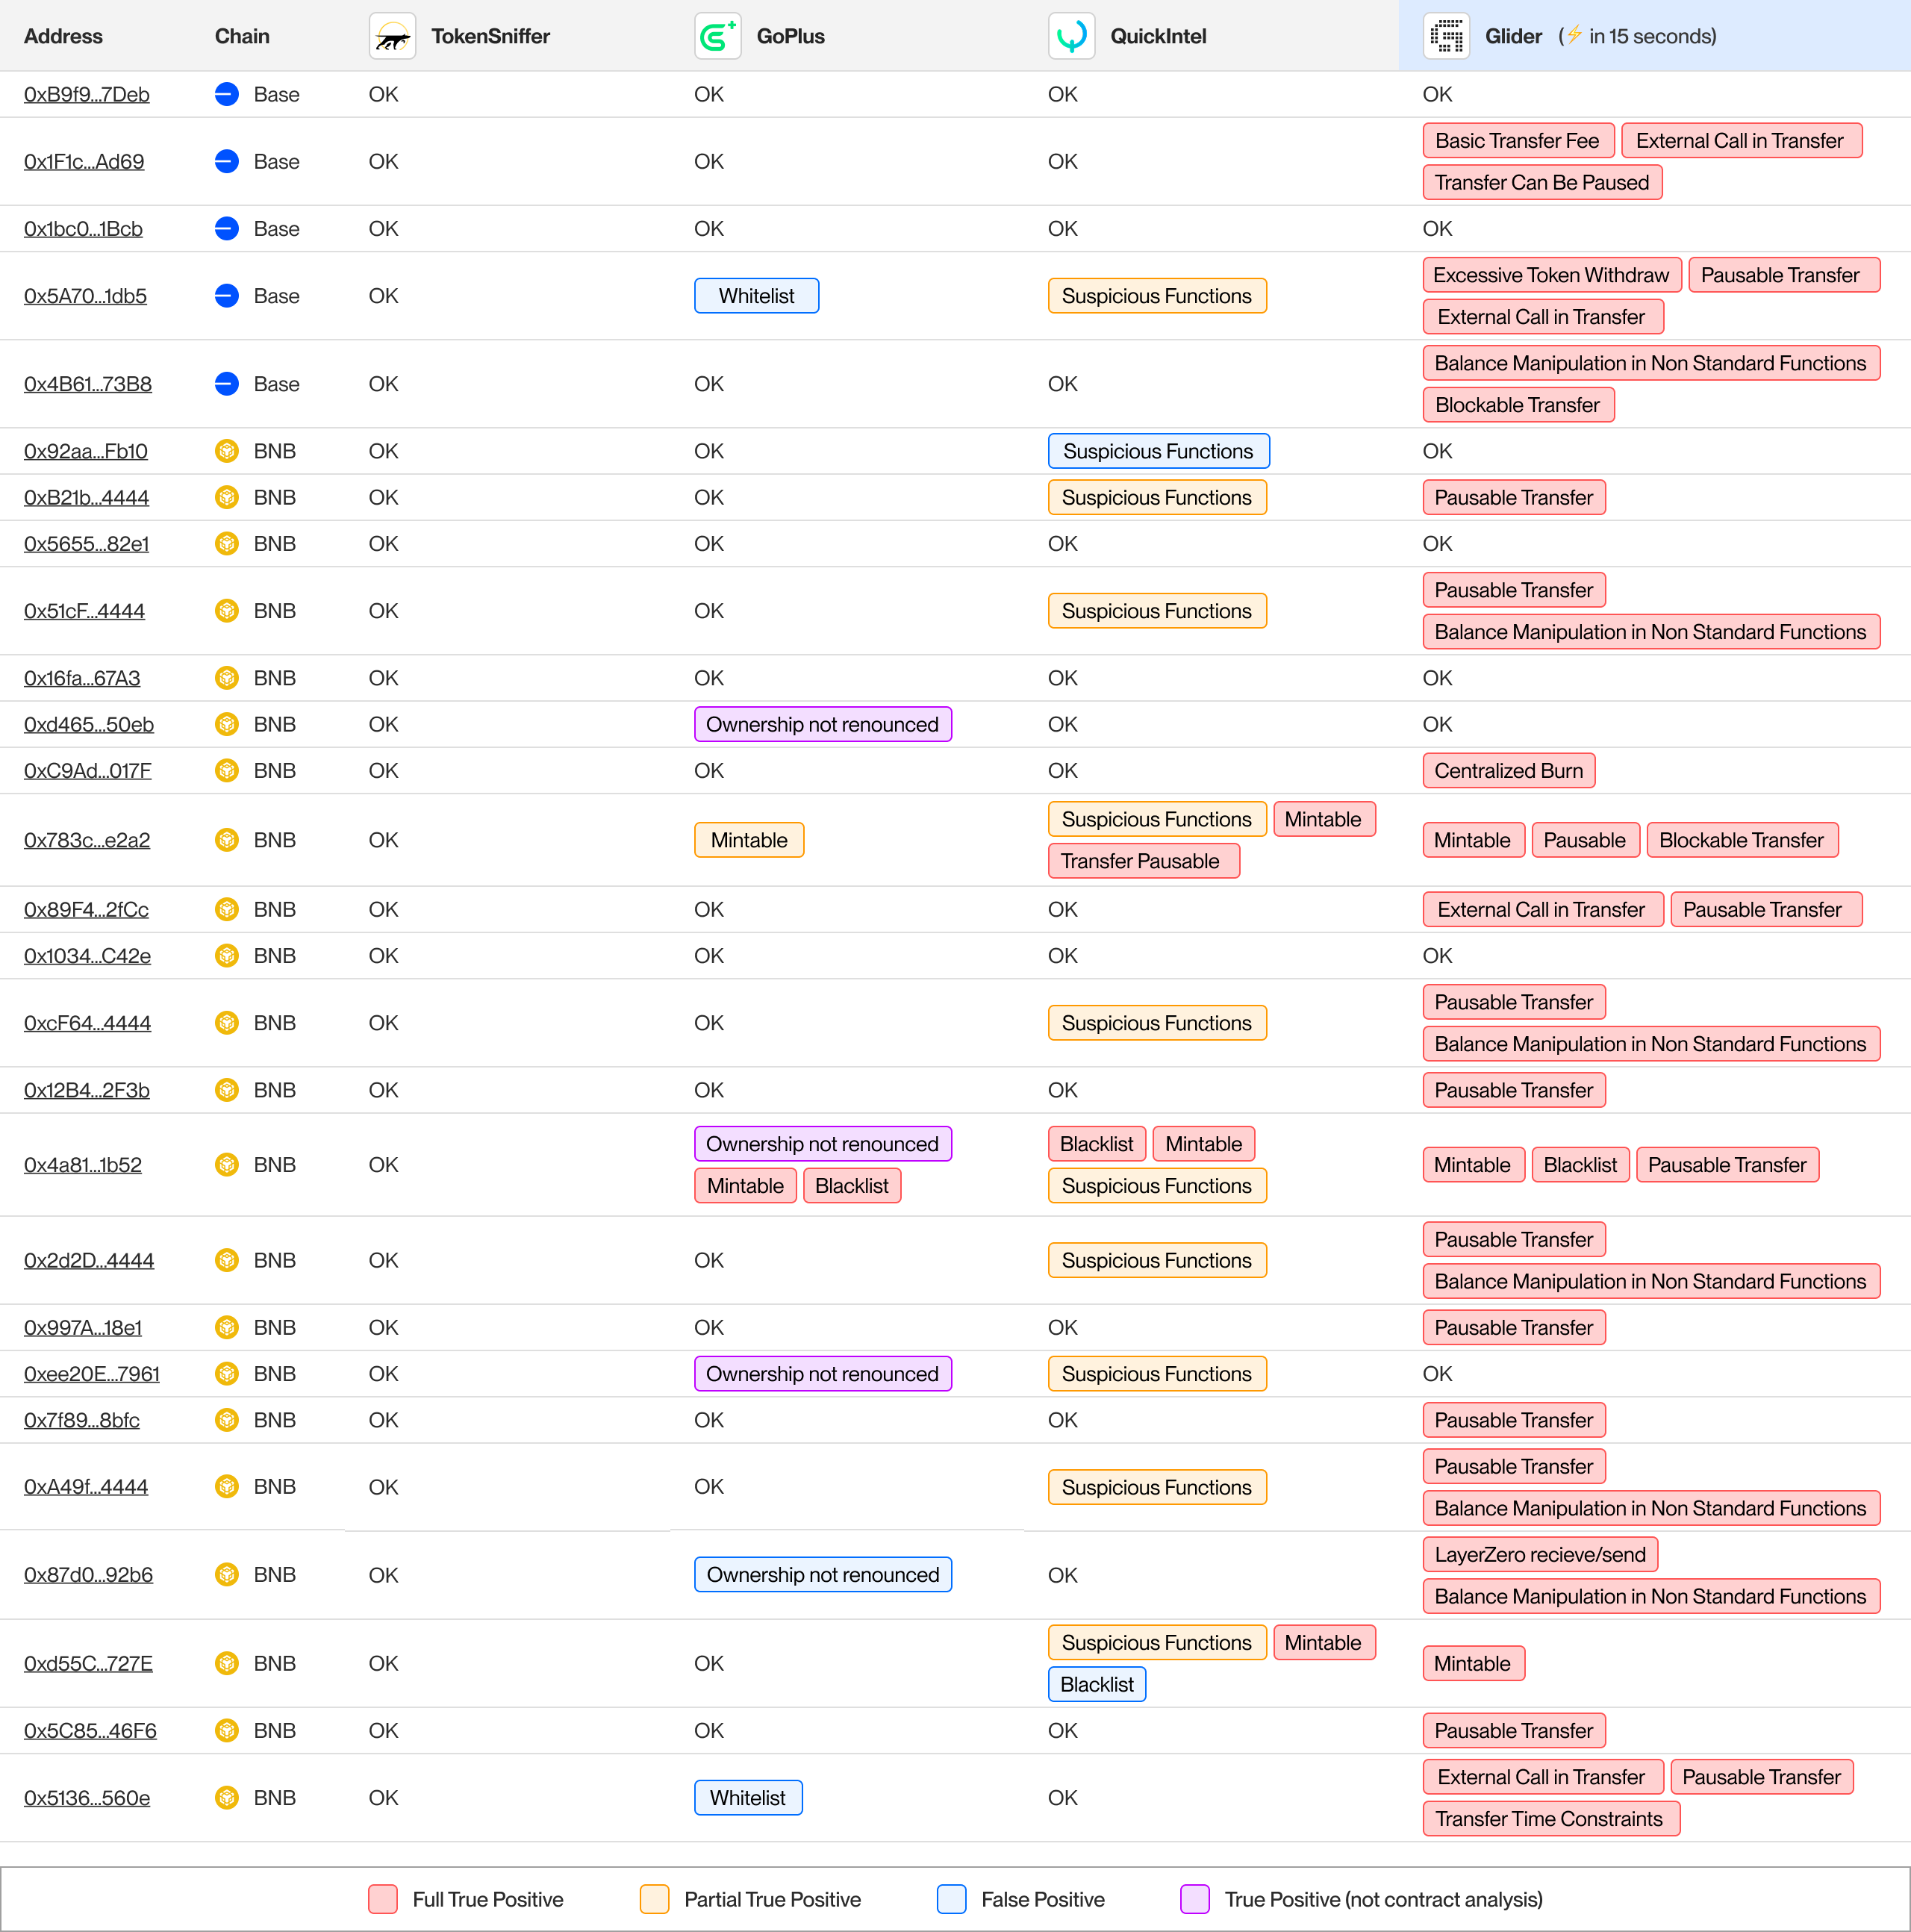Open address link 0x1F1c...Ad69
The width and height of the screenshot is (1911, 1932).
[x=84, y=161]
